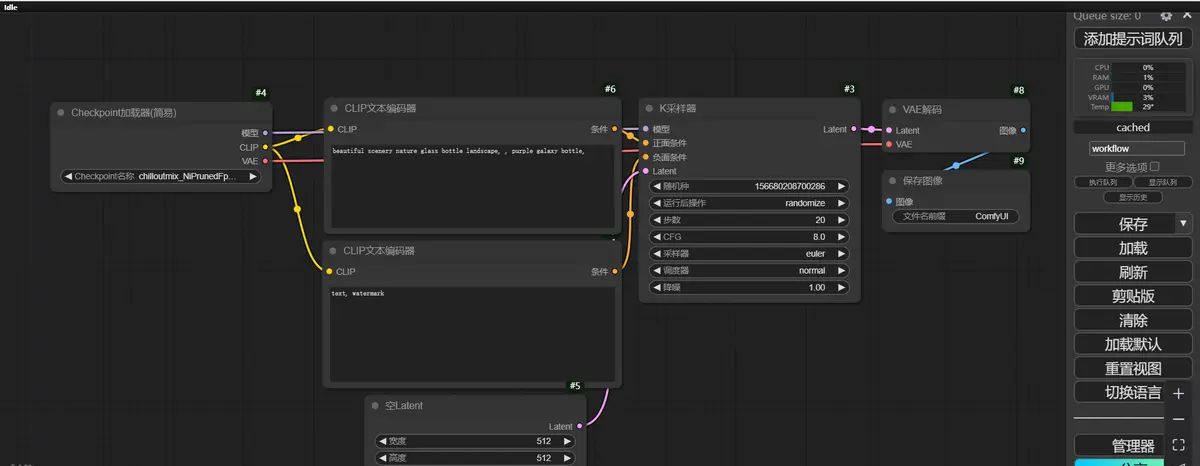Click the CLIP output port on Checkpoint node
The height and width of the screenshot is (466, 1200).
pos(265,147)
